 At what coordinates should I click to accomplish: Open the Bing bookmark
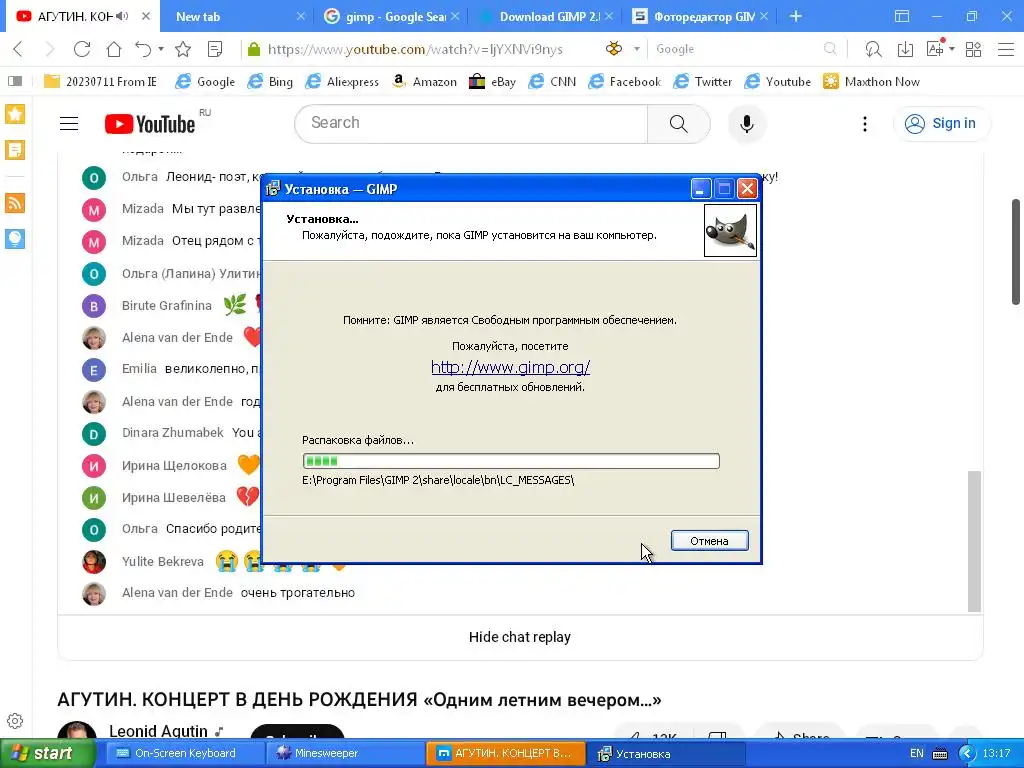[270, 82]
